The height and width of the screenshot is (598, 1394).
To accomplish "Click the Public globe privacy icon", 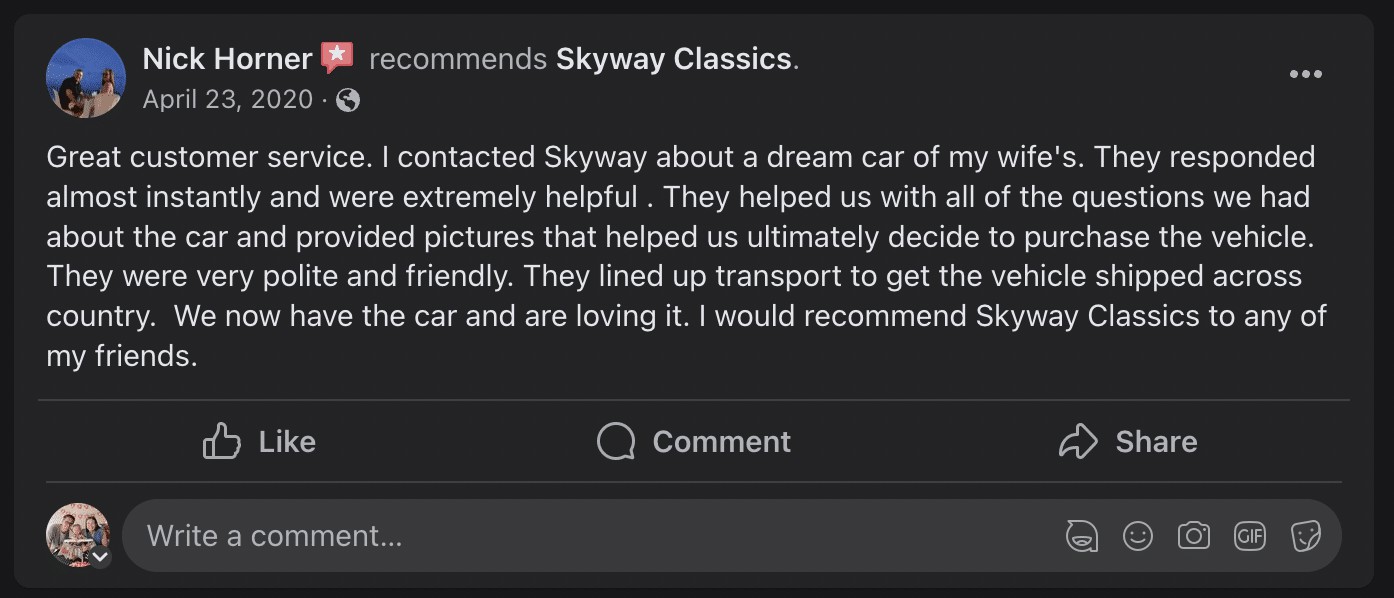I will point(348,100).
